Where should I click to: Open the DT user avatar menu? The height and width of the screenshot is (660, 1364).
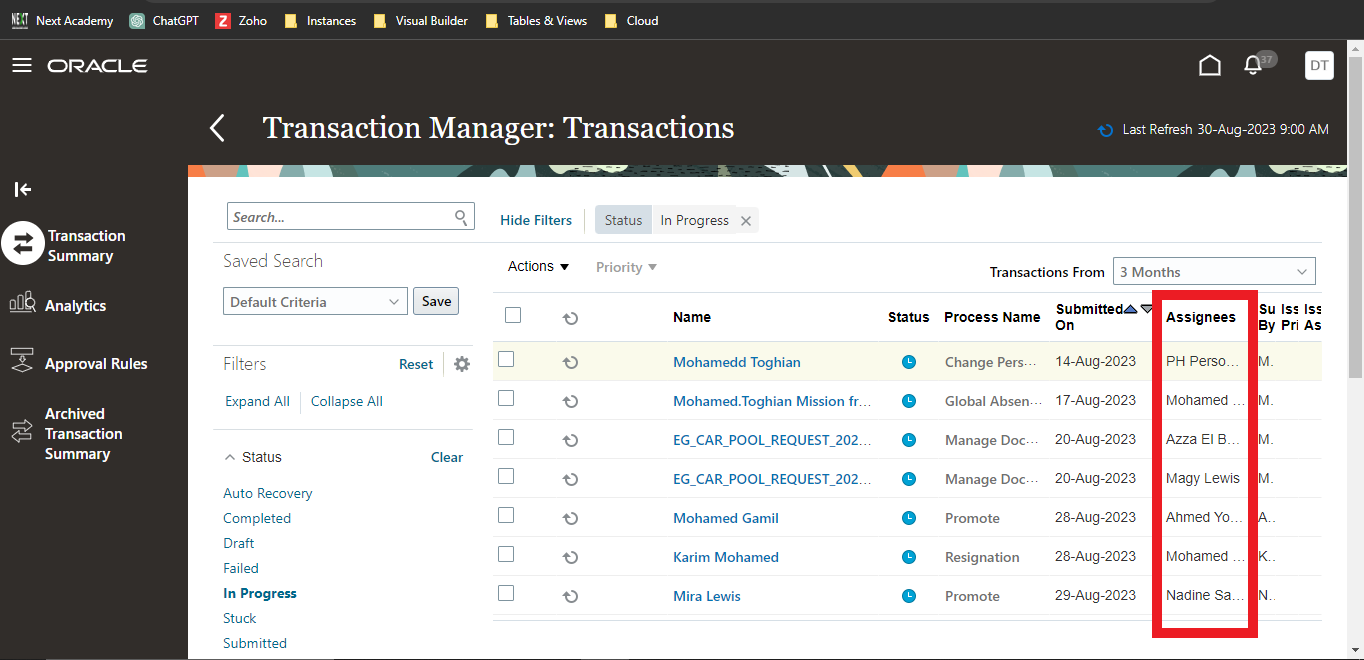[1319, 65]
